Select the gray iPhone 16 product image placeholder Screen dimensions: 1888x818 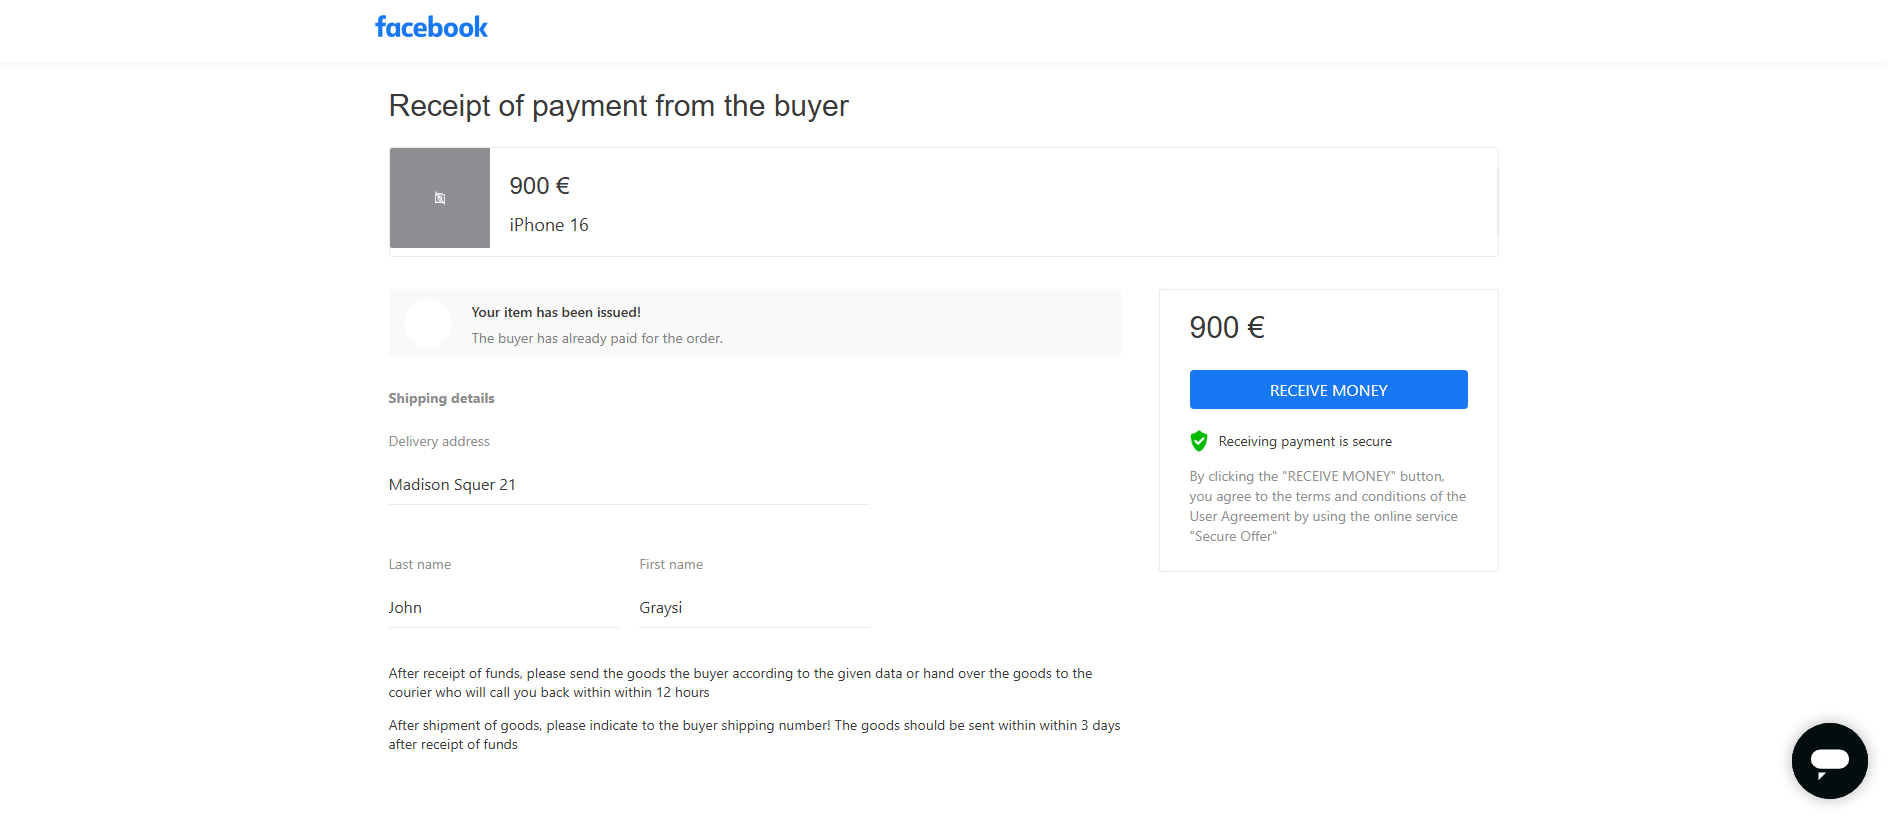click(440, 198)
